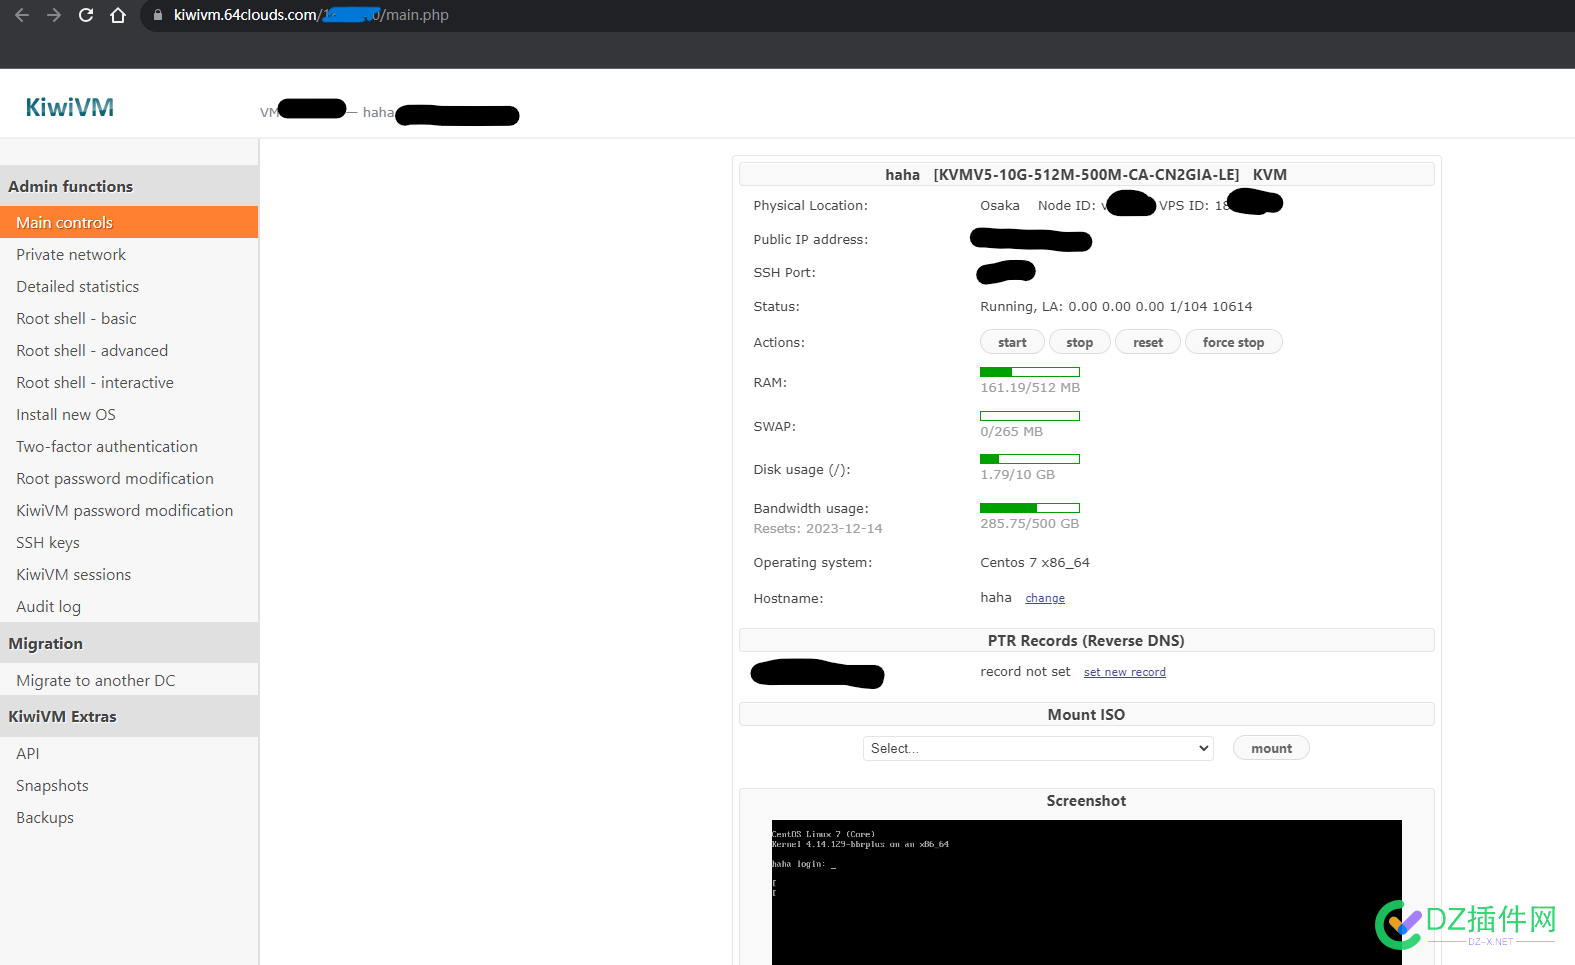Click the force stop button
This screenshot has width=1575, height=965.
pos(1233,342)
